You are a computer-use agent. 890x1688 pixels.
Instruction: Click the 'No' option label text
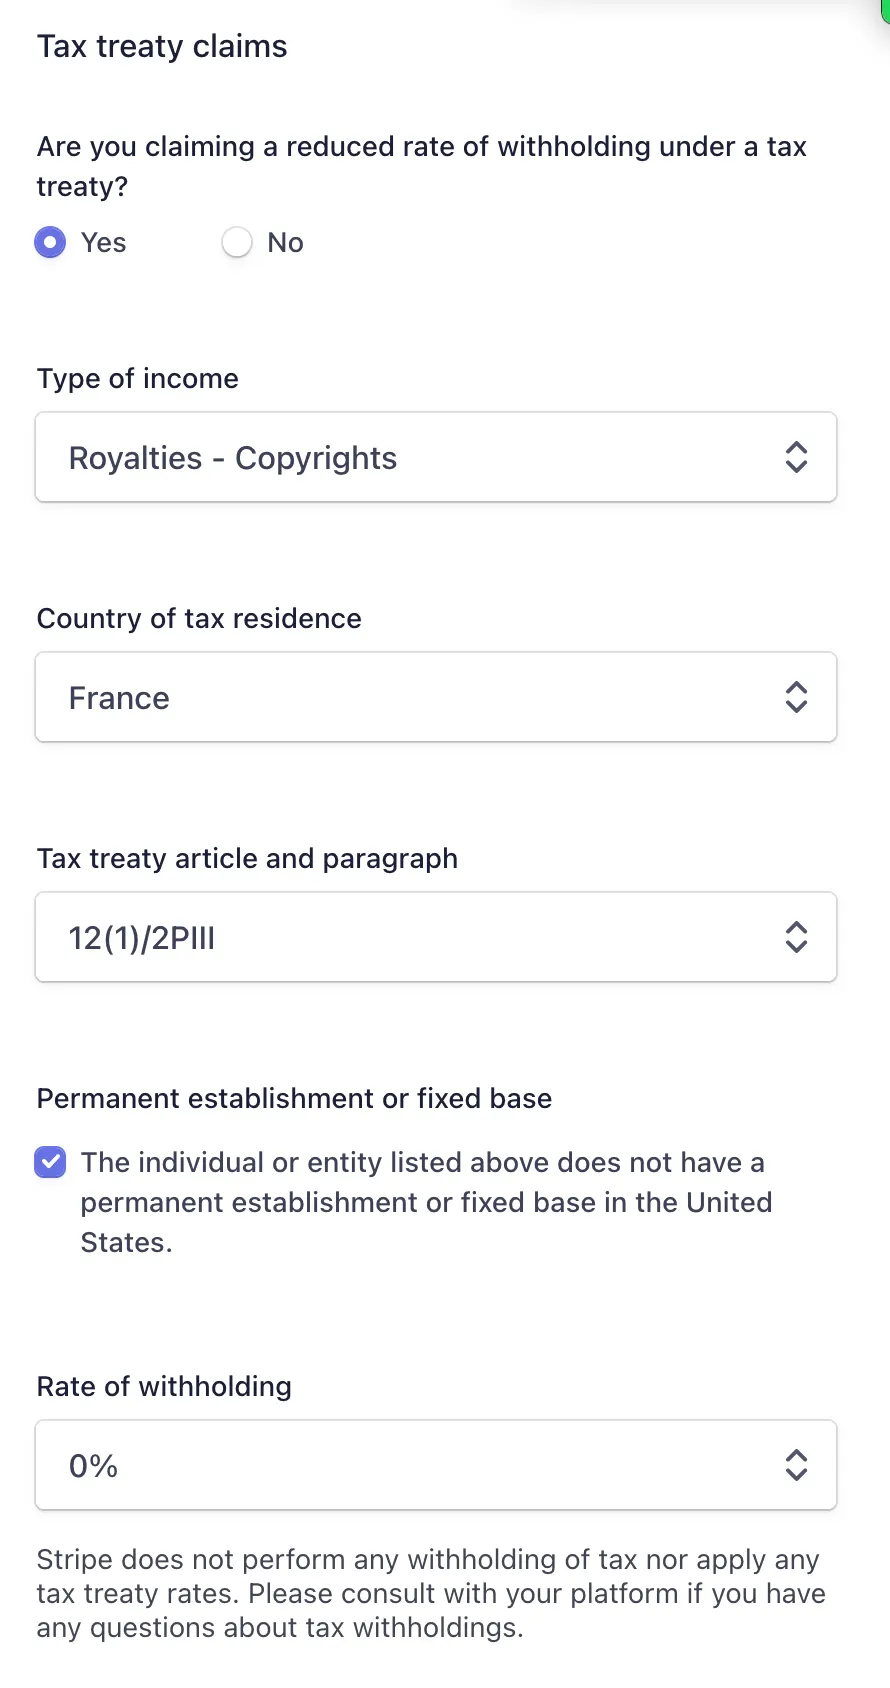click(x=285, y=243)
